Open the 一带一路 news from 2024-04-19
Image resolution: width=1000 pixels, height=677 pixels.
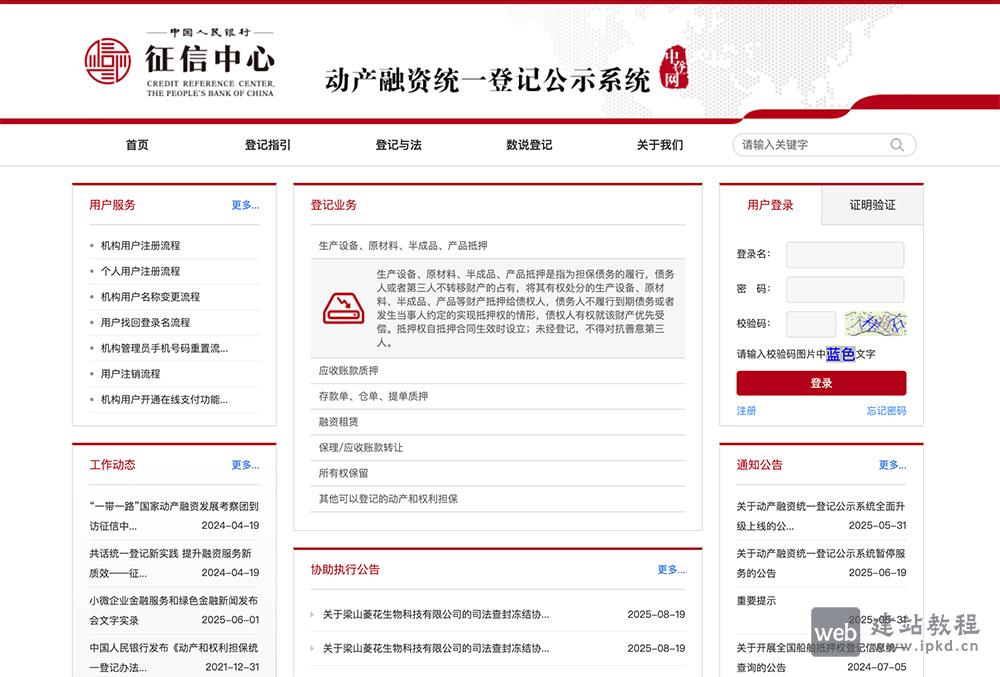(174, 516)
